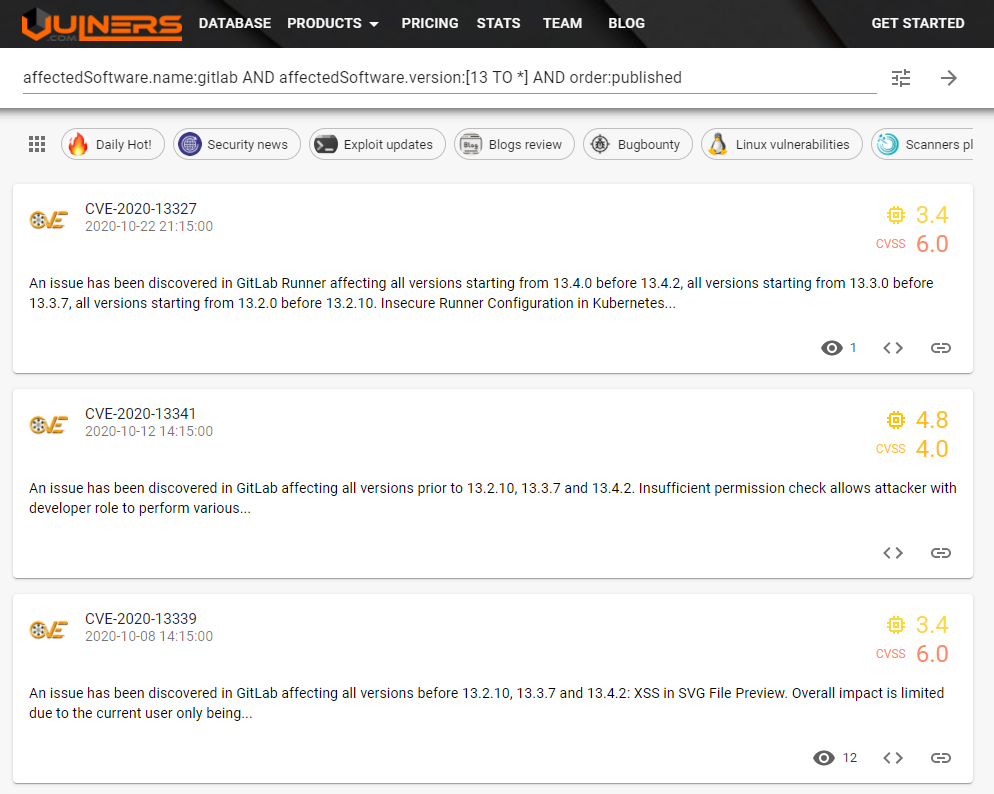View source code for CVE-2020-13327
This screenshot has height=794, width=994.
893,348
